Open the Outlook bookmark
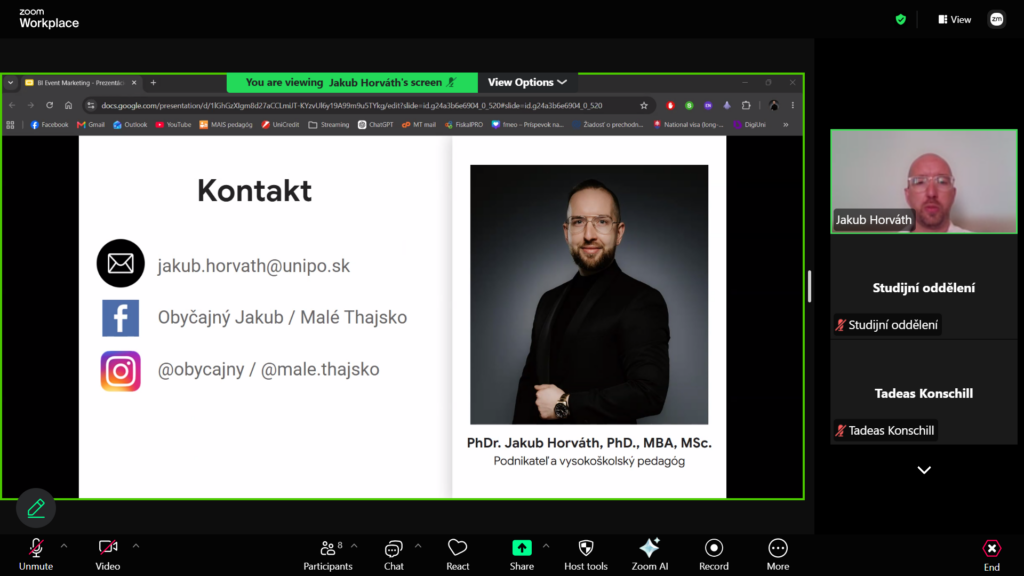This screenshot has width=1024, height=576. click(130, 125)
